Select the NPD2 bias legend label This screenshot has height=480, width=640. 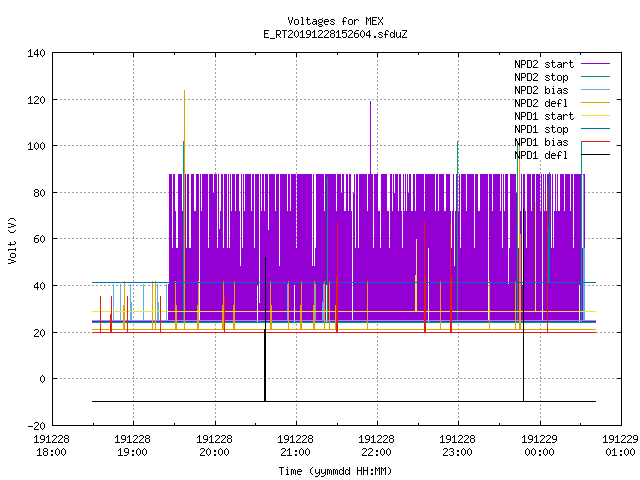(x=541, y=90)
